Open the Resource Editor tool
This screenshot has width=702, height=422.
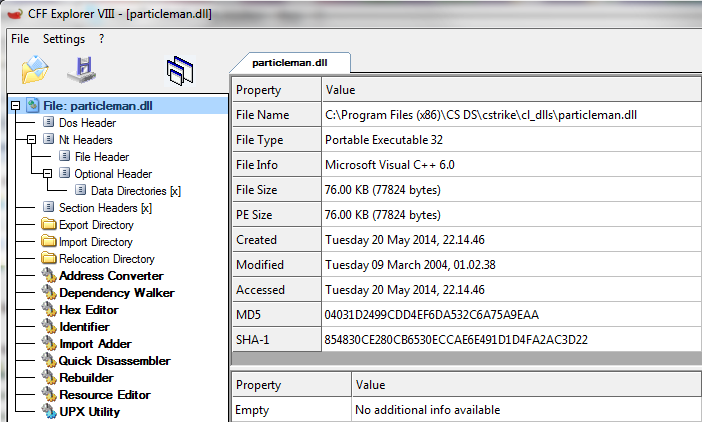[105, 395]
